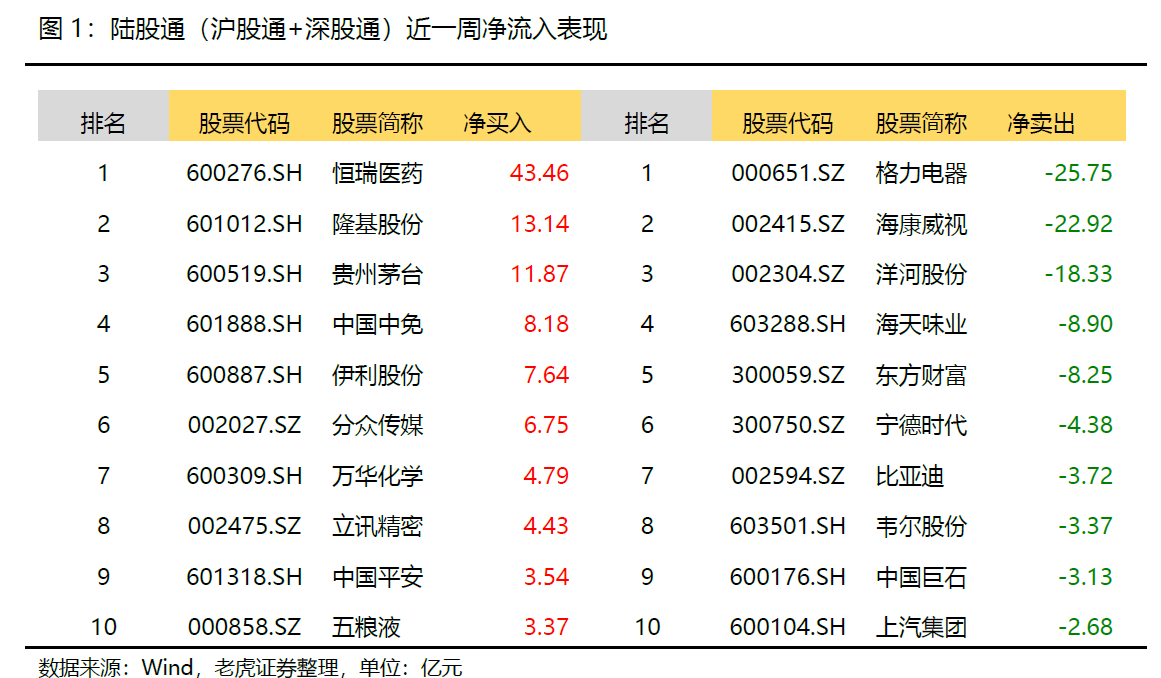Click stock code 600176.SH
1161x678 pixels.
click(x=788, y=577)
